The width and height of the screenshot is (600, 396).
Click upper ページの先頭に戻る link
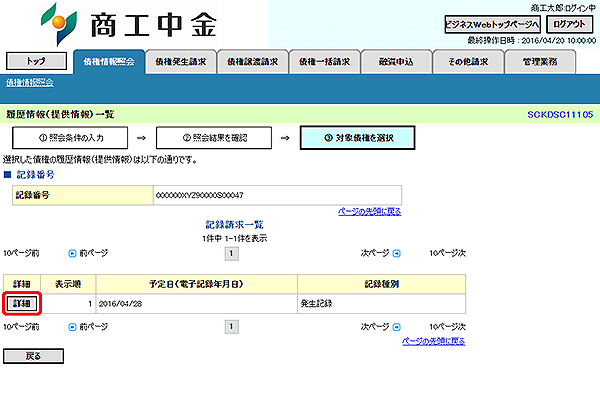370,212
